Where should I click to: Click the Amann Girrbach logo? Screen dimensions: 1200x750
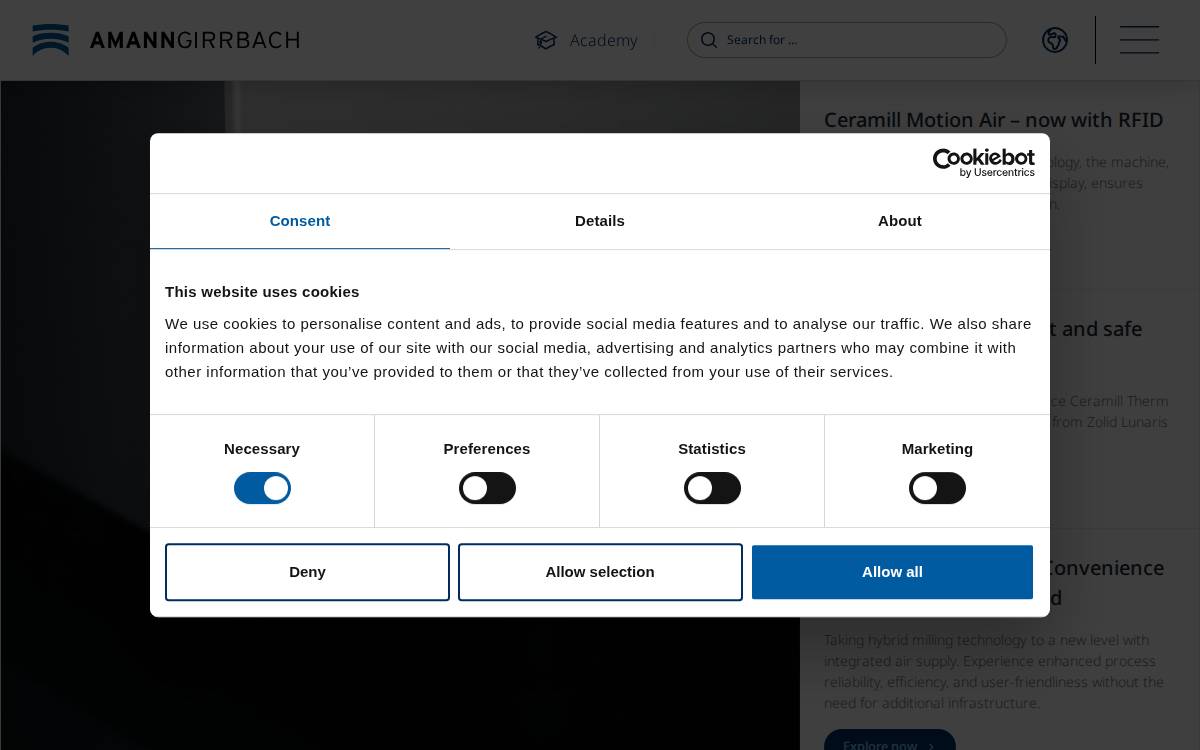(x=166, y=40)
